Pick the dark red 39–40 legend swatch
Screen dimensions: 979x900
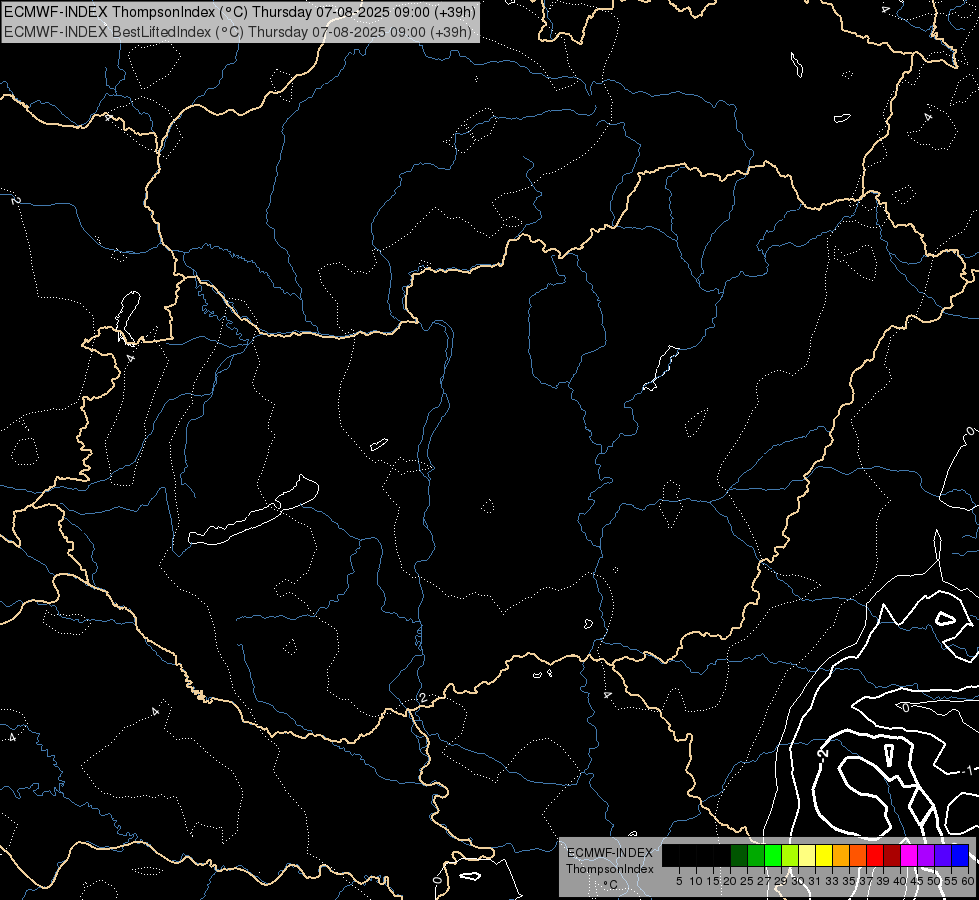tap(892, 855)
